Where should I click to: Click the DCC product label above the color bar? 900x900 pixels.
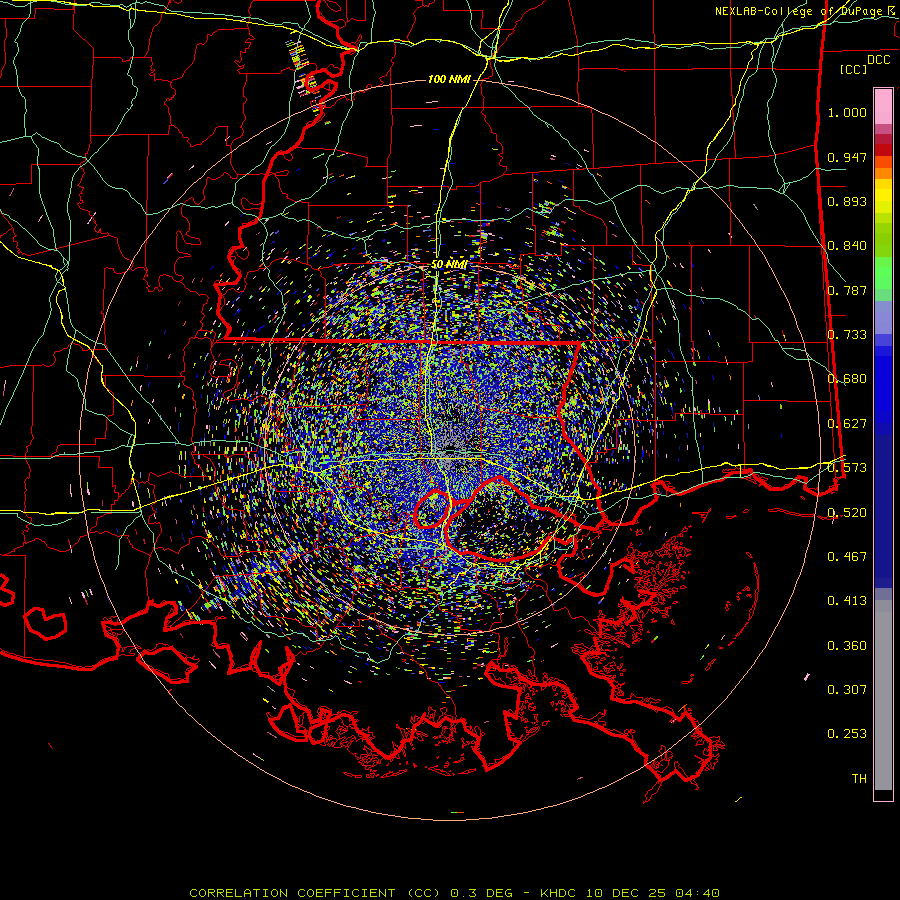[x=879, y=60]
